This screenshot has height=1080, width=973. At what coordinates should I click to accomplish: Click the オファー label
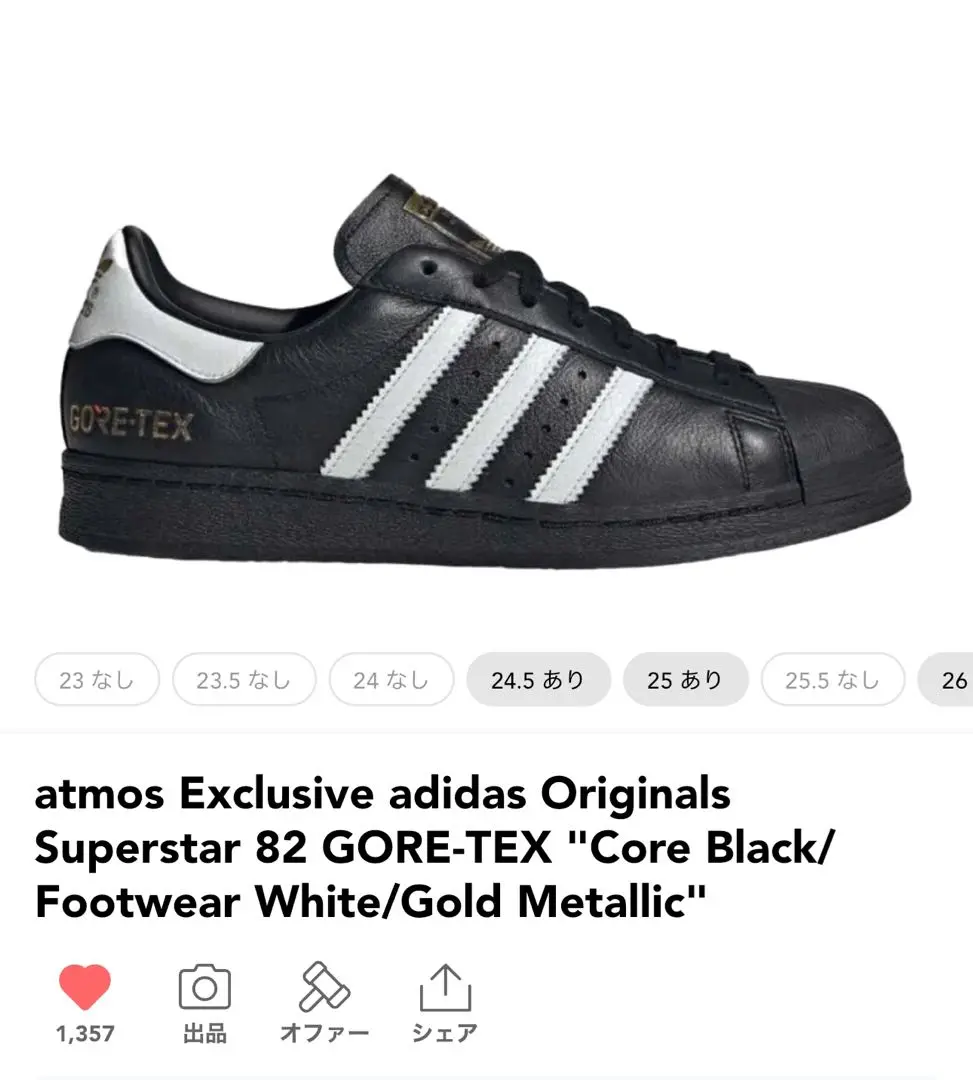pos(324,1033)
